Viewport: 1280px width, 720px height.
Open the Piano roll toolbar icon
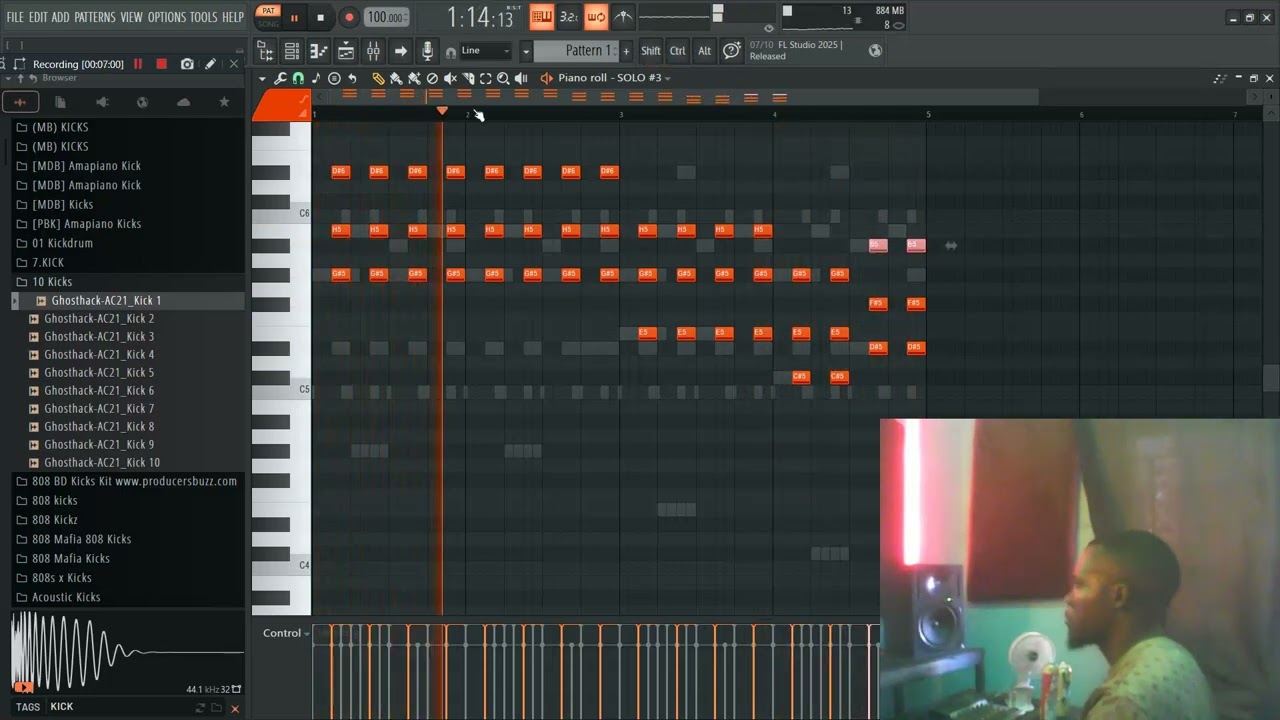[x=319, y=51]
